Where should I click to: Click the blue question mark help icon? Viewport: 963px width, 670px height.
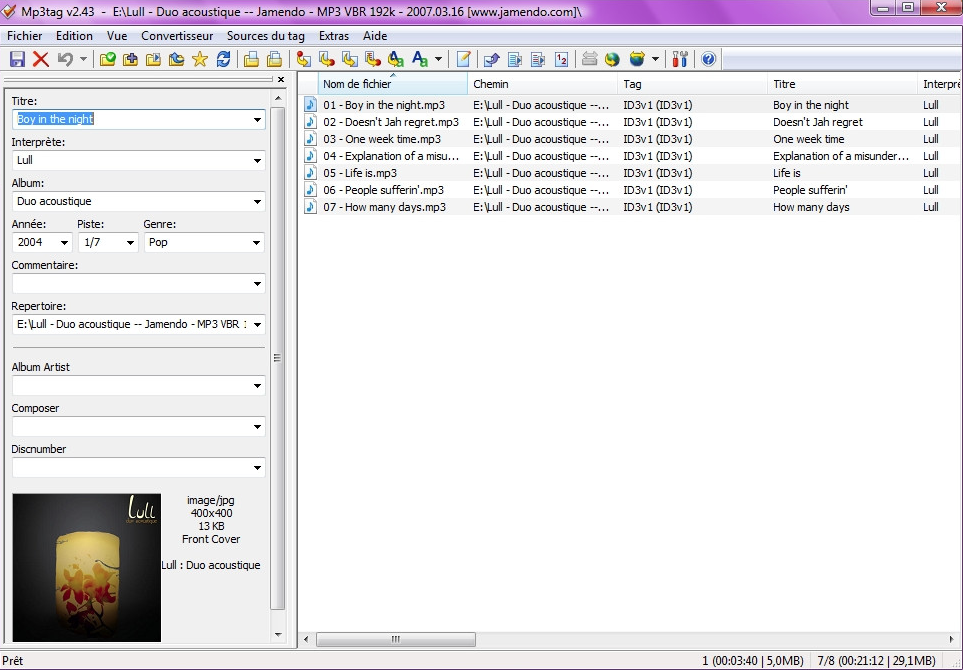click(x=709, y=60)
